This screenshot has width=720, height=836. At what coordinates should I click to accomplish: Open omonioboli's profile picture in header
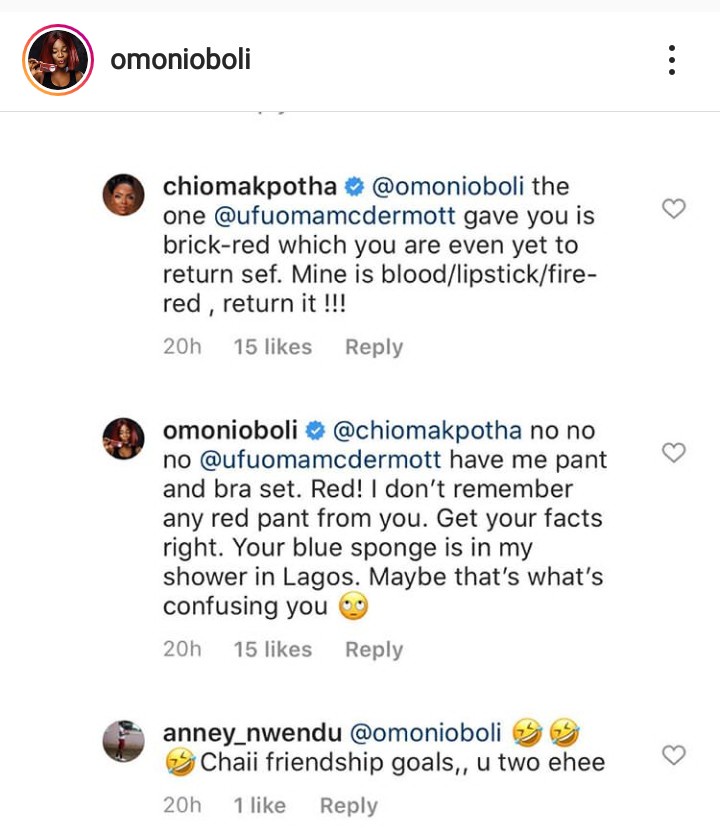[58, 60]
